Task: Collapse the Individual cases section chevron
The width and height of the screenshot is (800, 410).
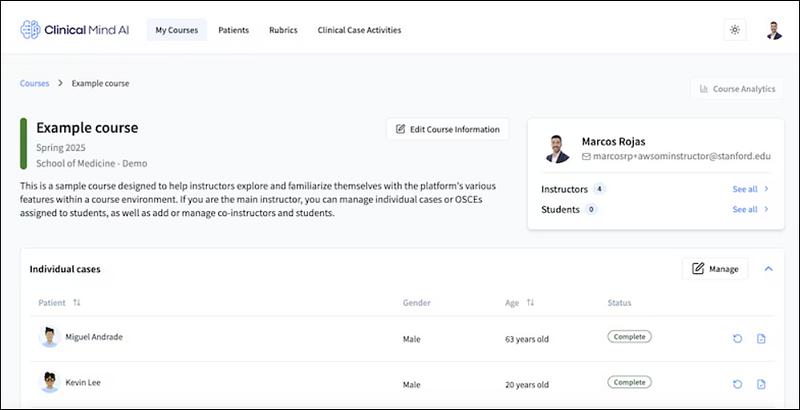Action: pyautogui.click(x=768, y=268)
